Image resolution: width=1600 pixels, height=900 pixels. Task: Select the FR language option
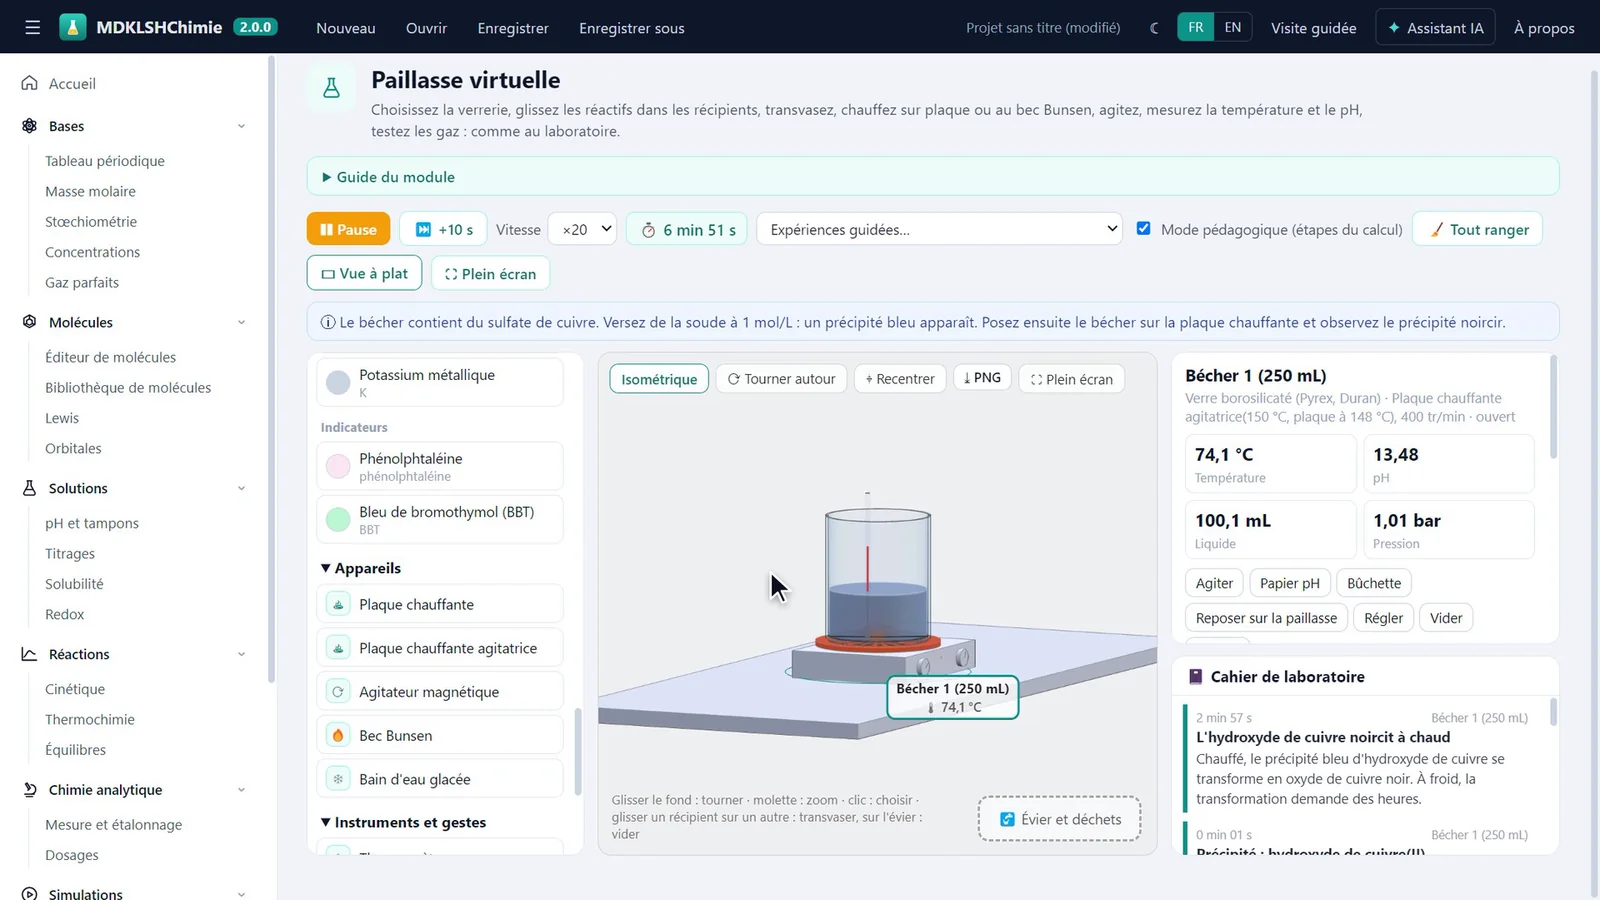click(x=1196, y=27)
